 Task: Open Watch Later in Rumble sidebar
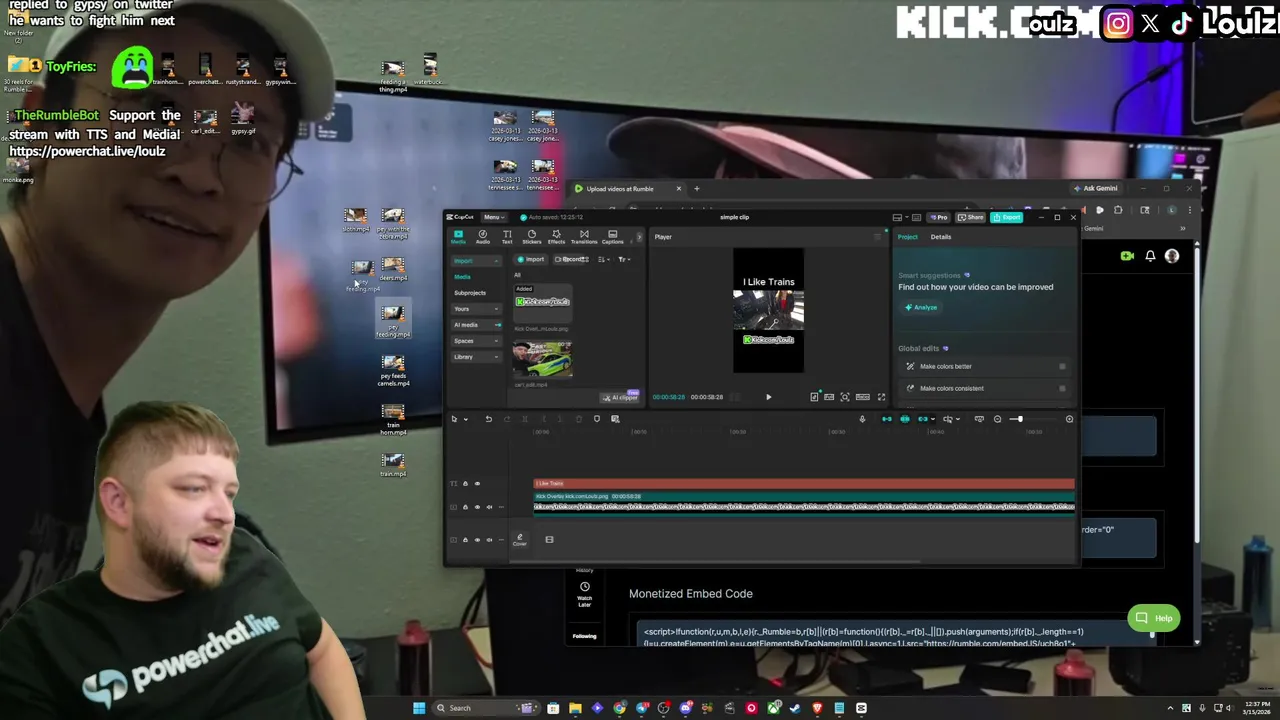[585, 594]
